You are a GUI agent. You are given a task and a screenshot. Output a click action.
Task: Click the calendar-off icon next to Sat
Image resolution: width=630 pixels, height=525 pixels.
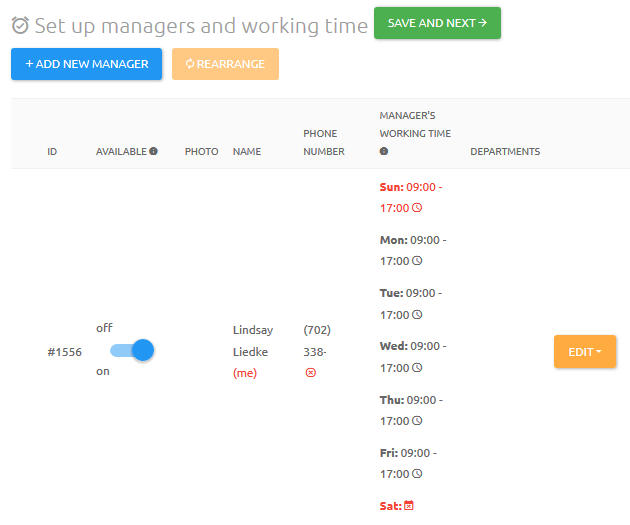(409, 505)
